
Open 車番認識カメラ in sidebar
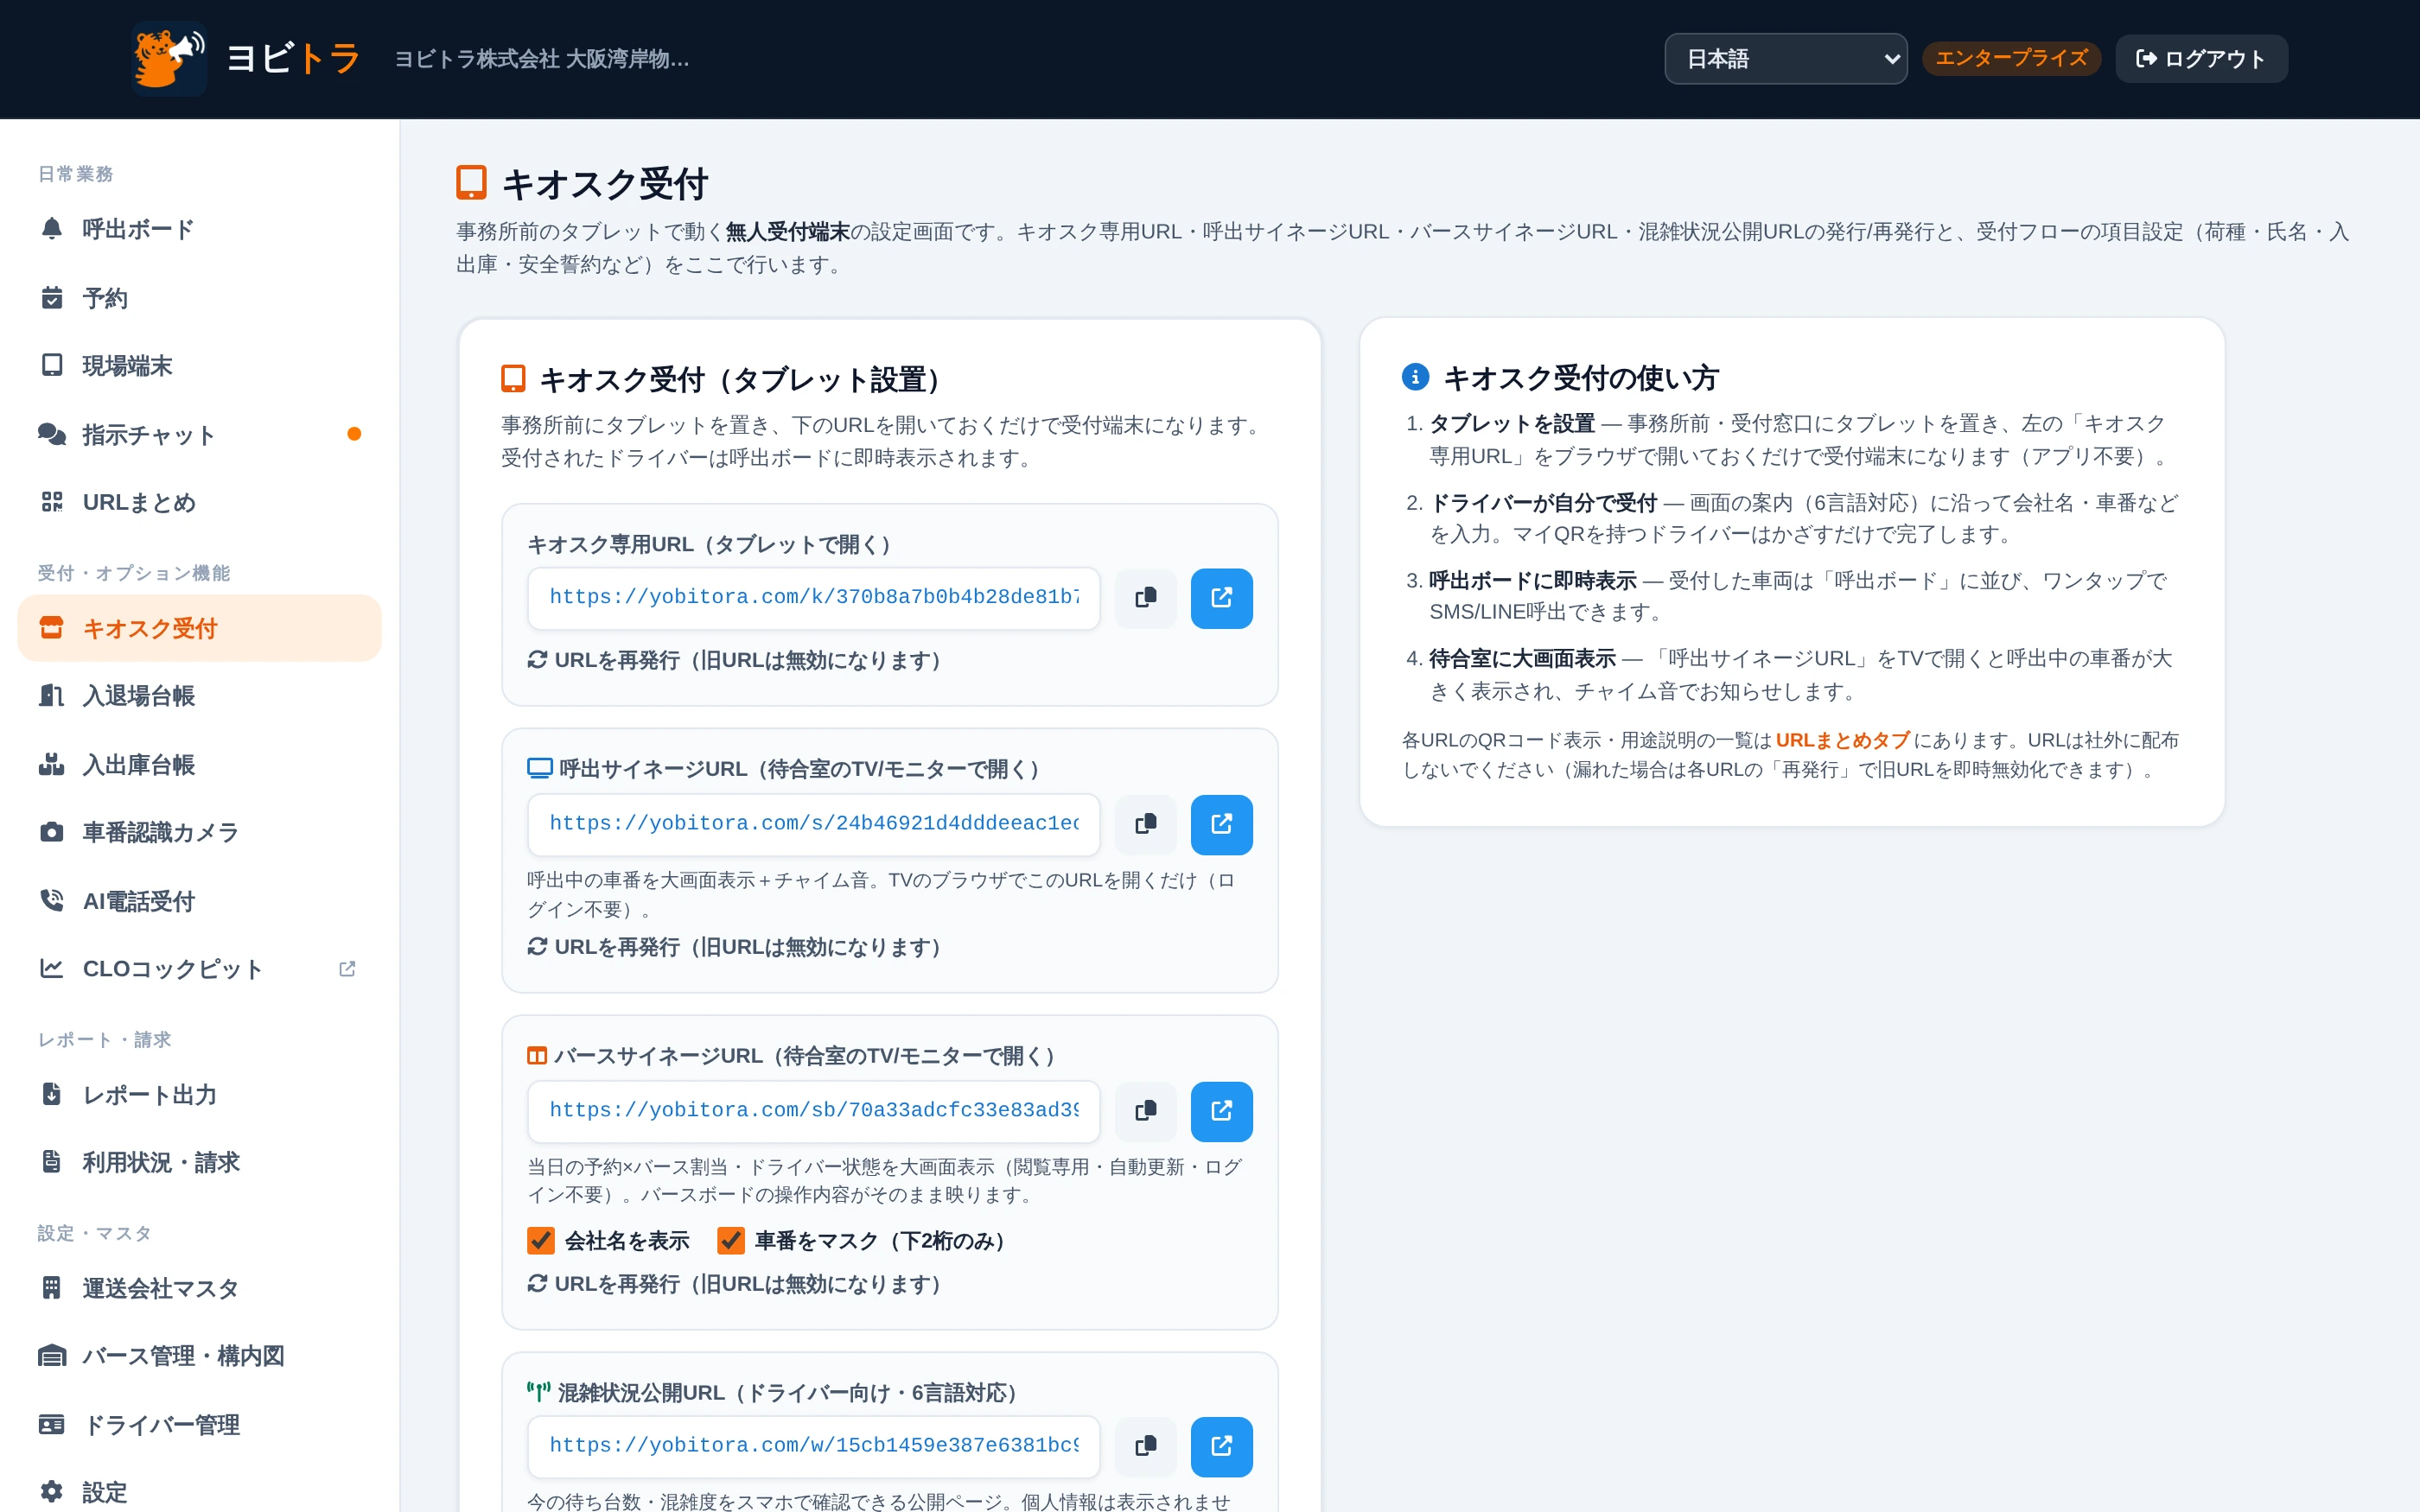coord(200,832)
